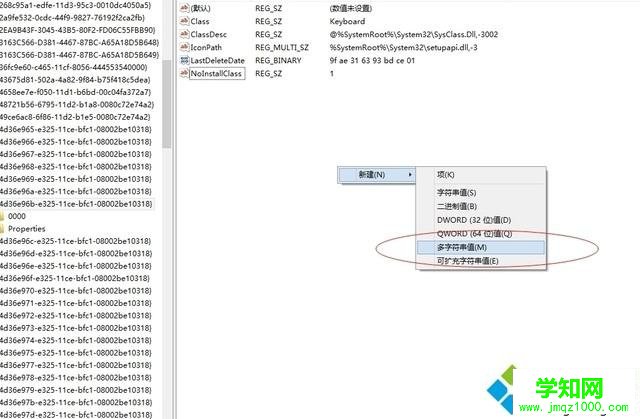This screenshot has height=419, width=640.
Task: Click the setupapi.dll,-3 data cell
Action: 404,47
